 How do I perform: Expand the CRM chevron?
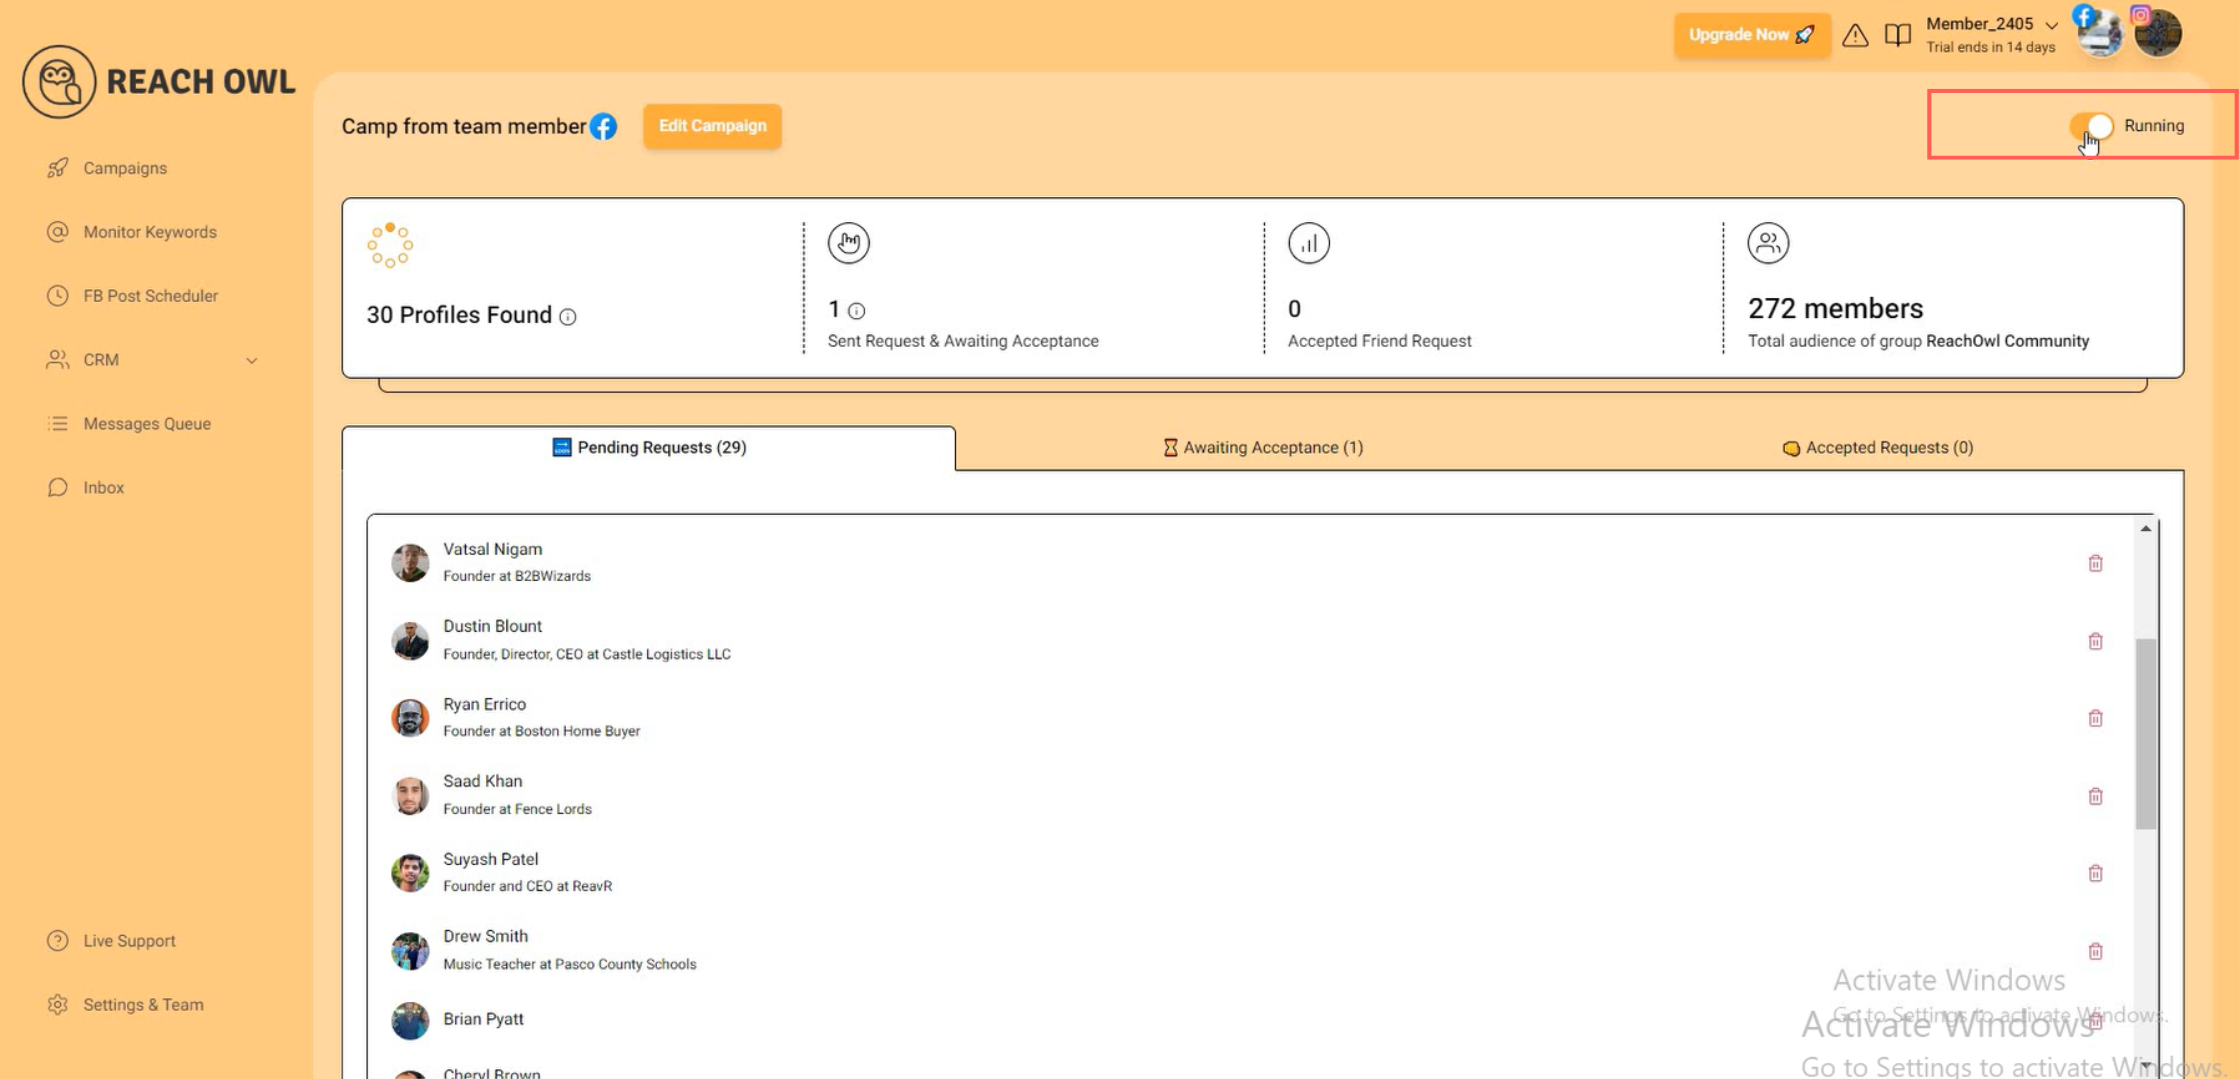252,360
